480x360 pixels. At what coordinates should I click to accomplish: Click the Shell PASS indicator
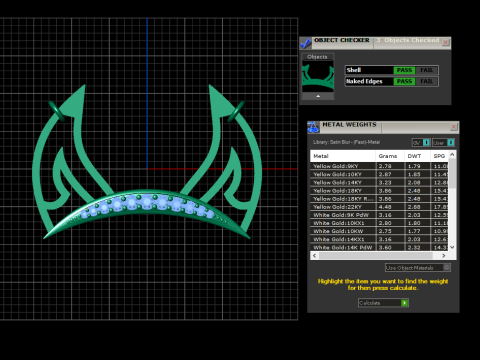click(404, 70)
